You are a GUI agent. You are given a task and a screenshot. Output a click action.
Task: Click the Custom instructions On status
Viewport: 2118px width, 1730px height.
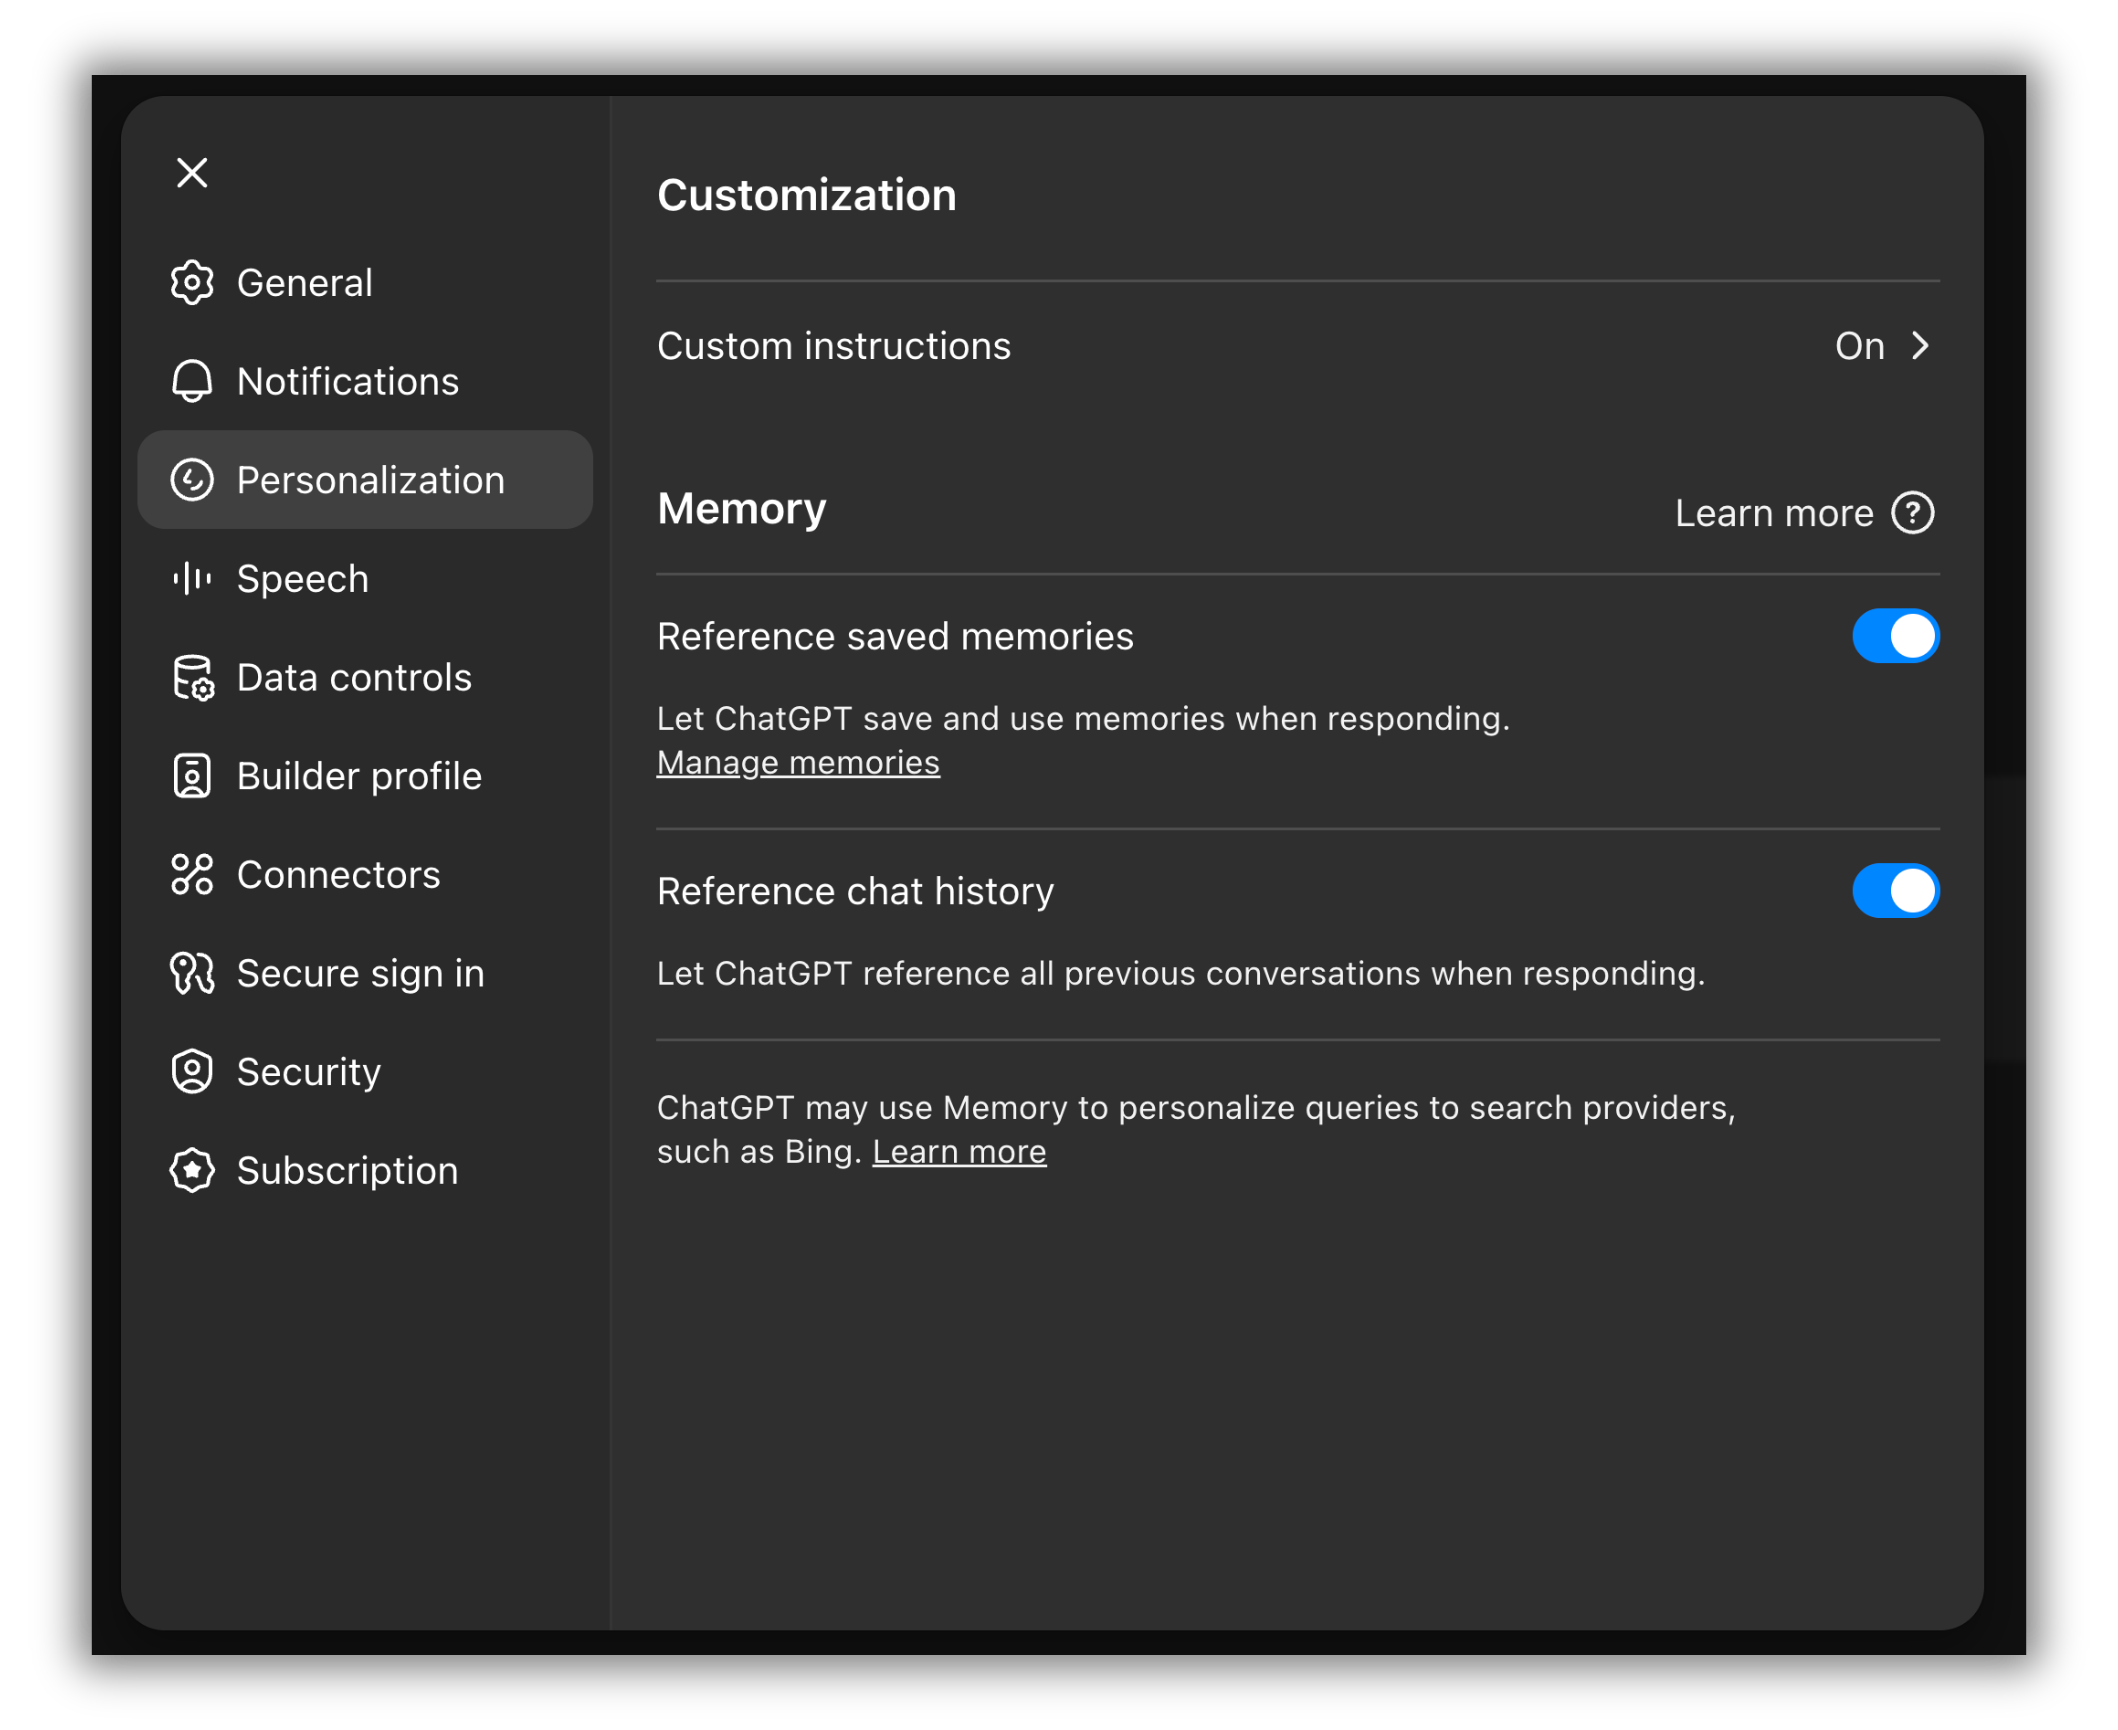(x=1859, y=346)
